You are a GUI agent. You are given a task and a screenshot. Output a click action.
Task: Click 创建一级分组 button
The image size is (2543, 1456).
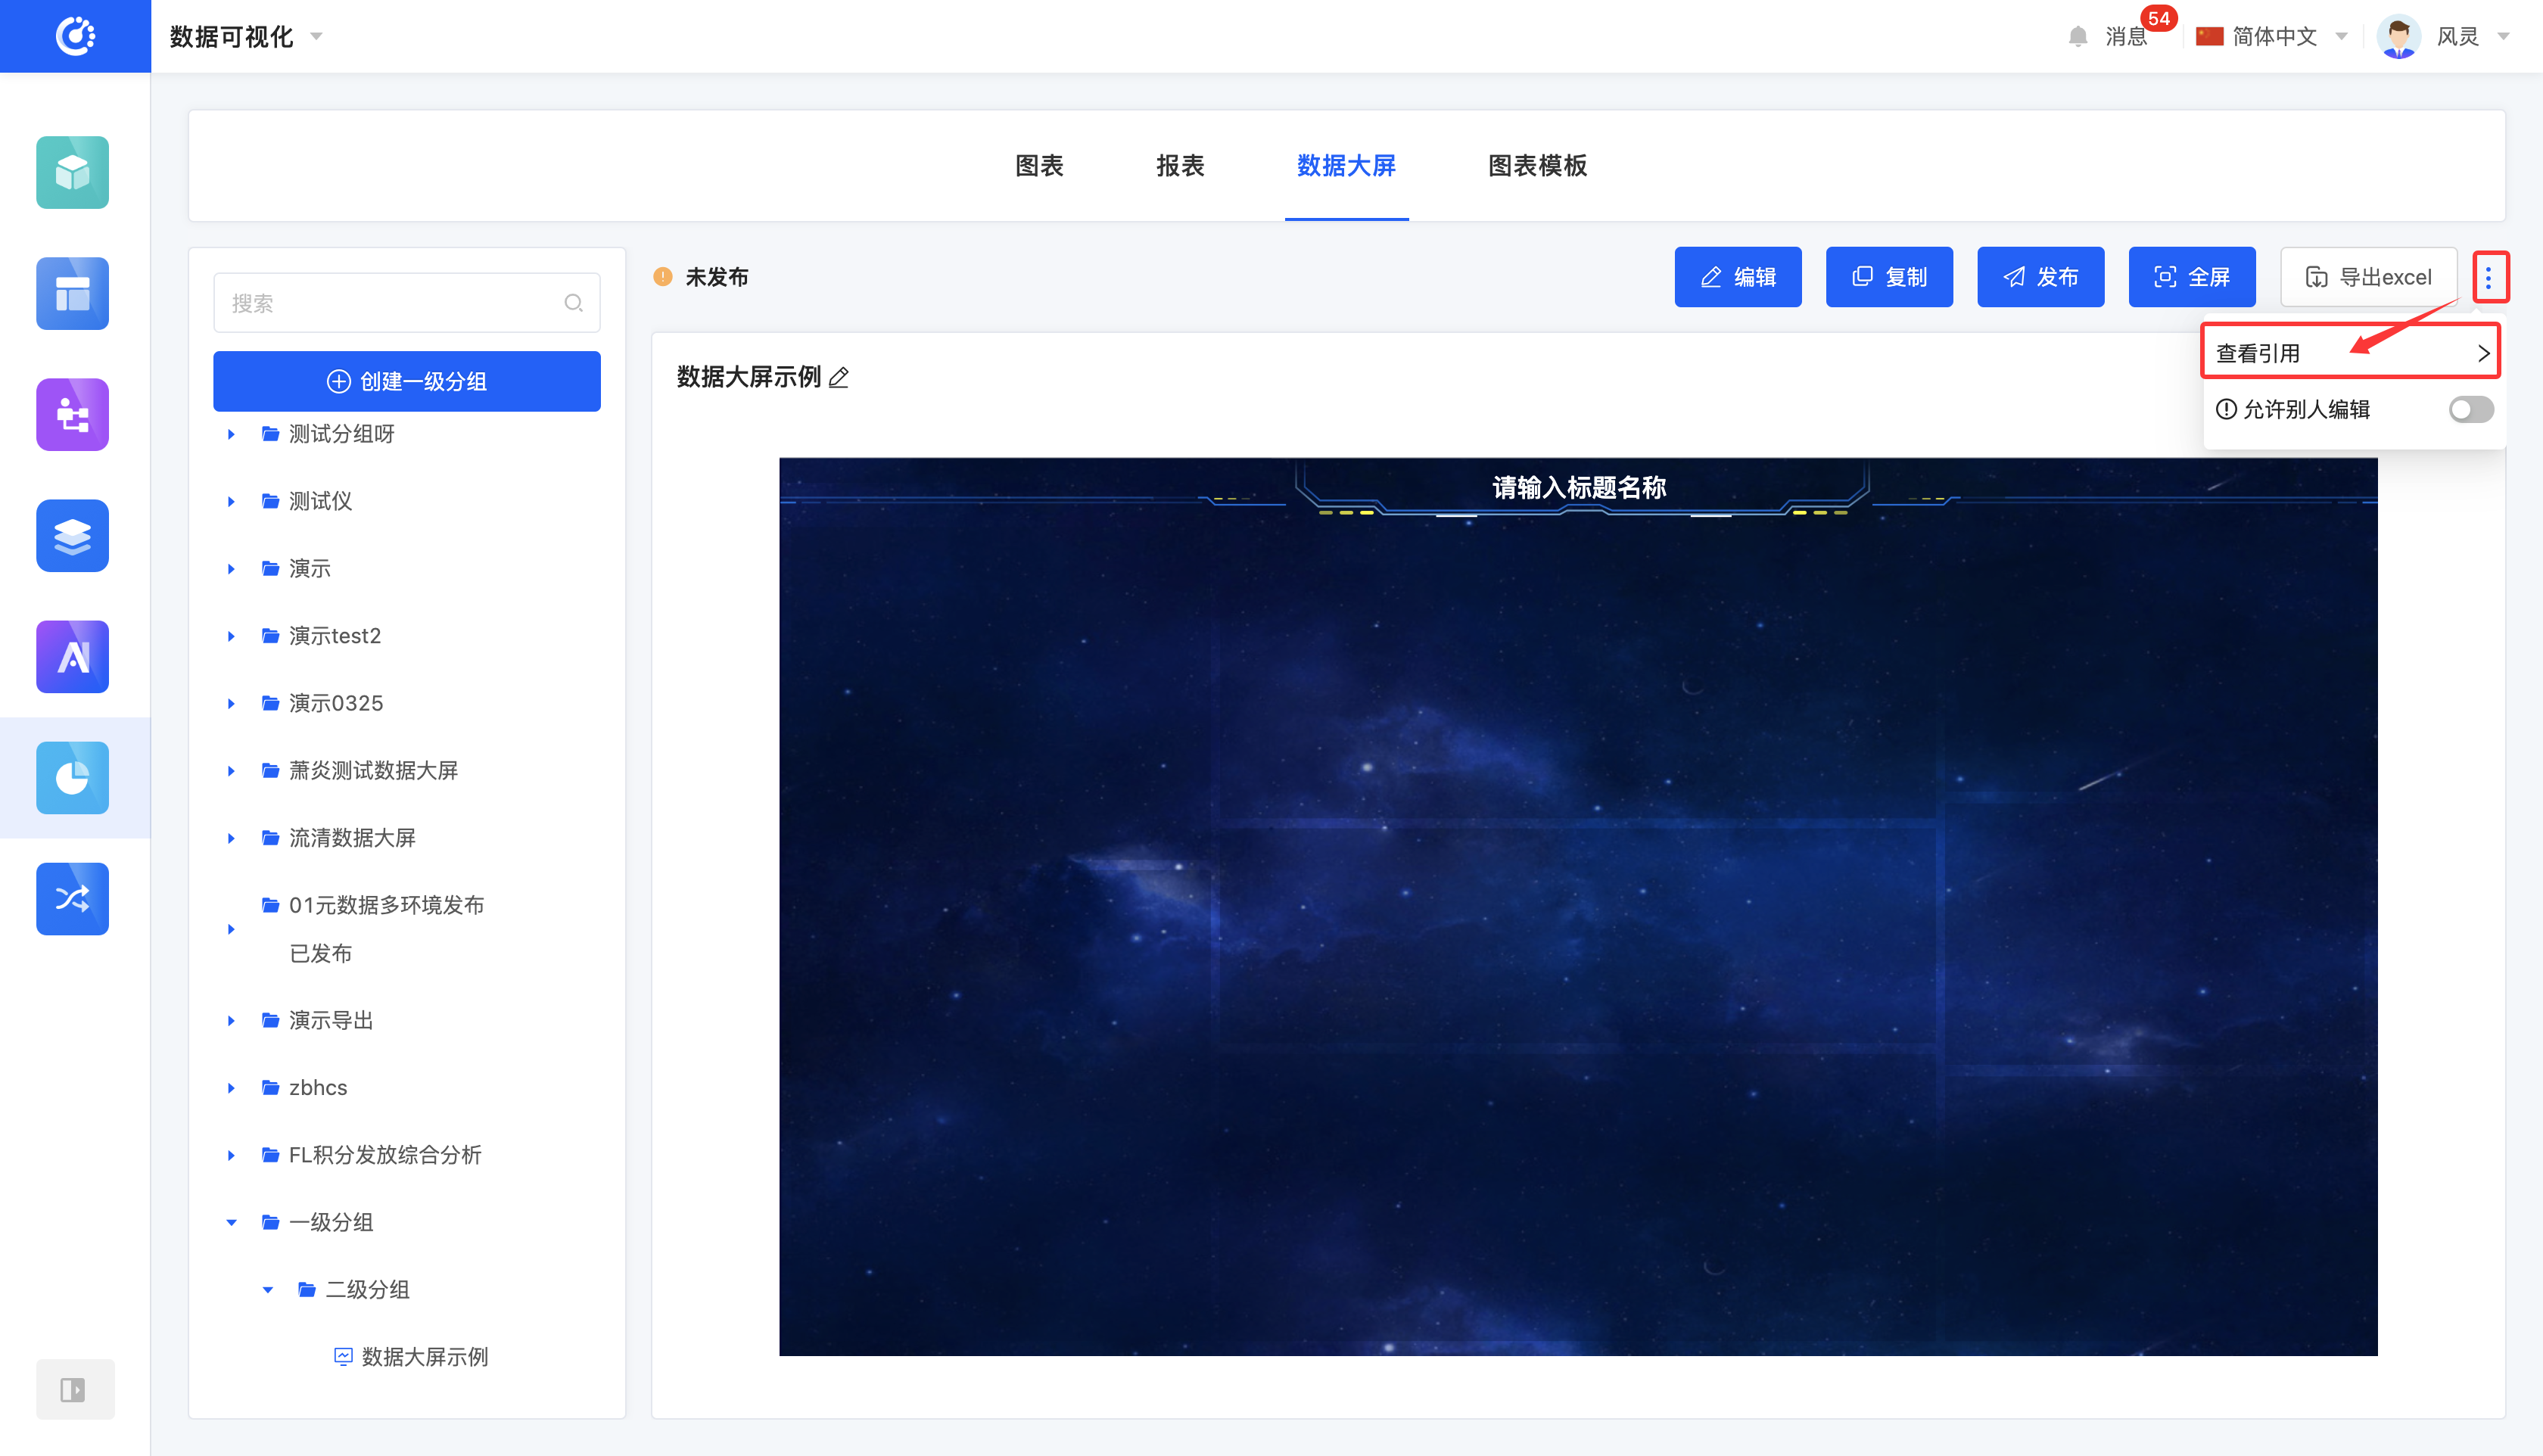click(x=406, y=381)
